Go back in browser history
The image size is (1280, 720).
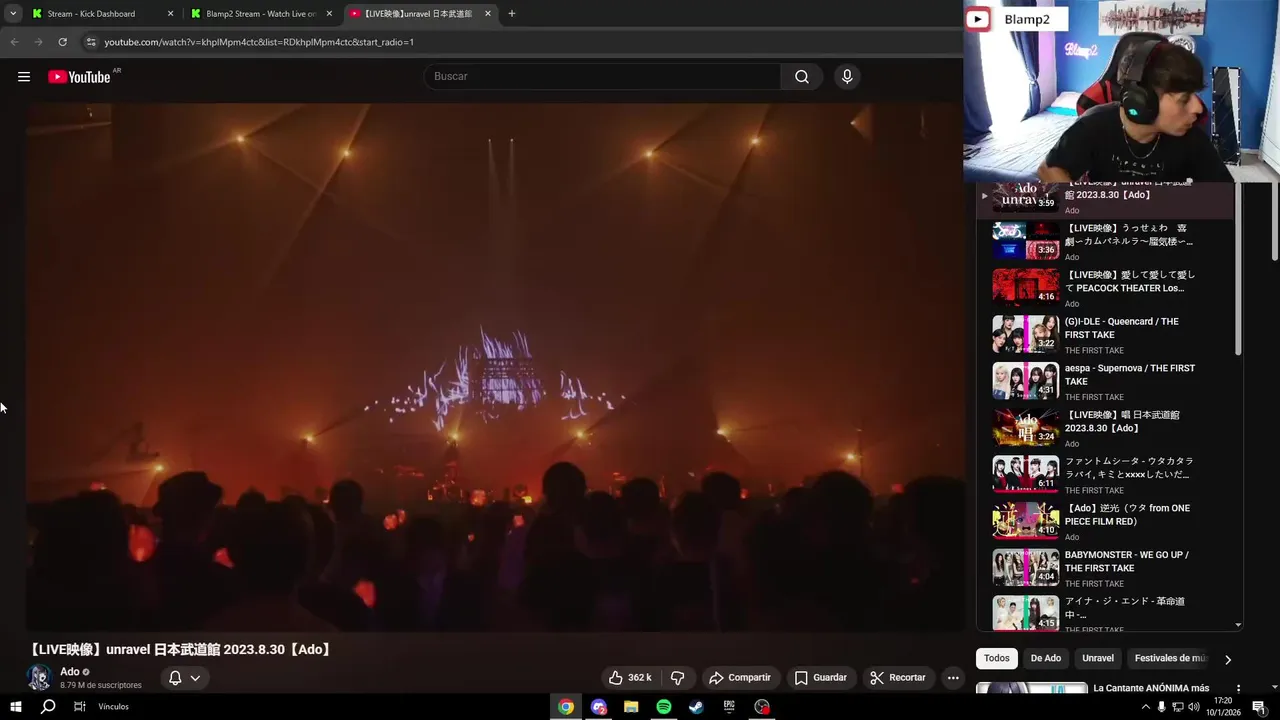[x=14, y=42]
